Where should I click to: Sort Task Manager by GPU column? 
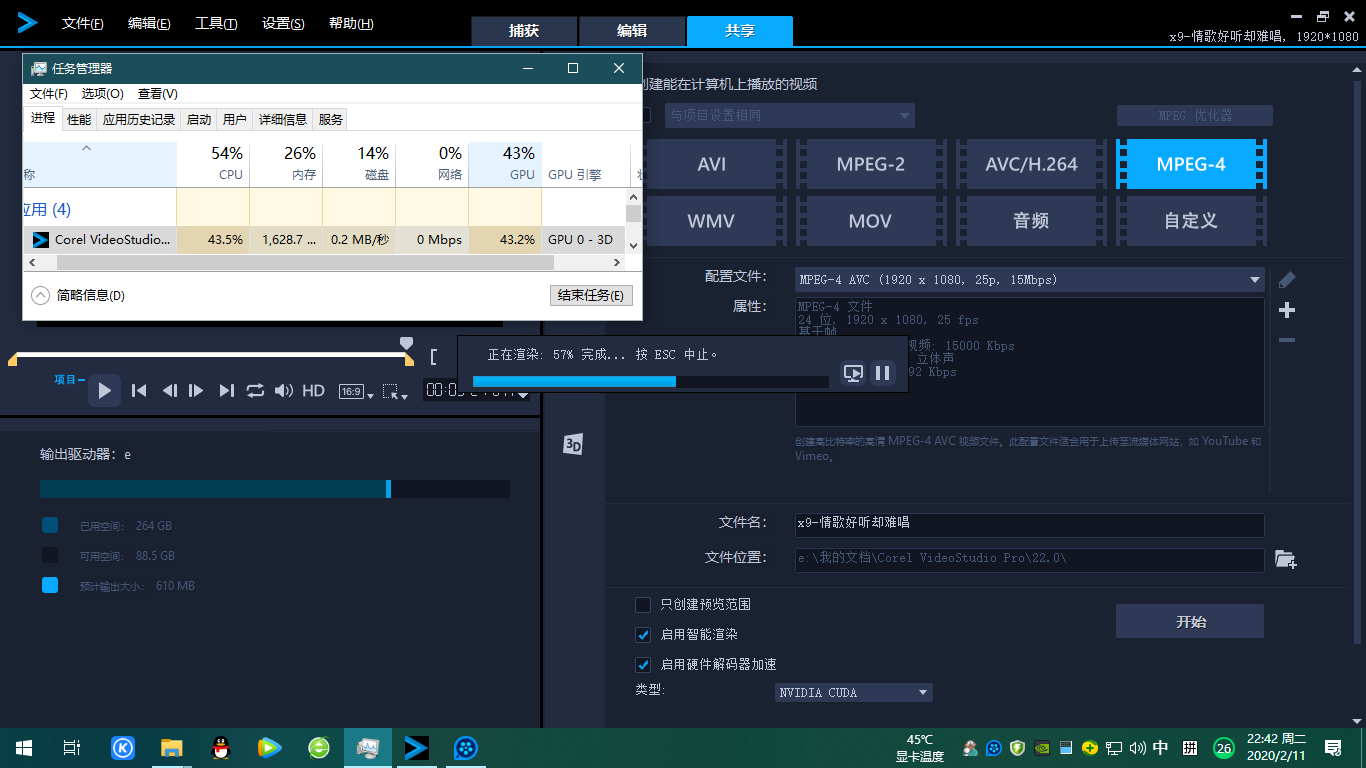[x=505, y=164]
